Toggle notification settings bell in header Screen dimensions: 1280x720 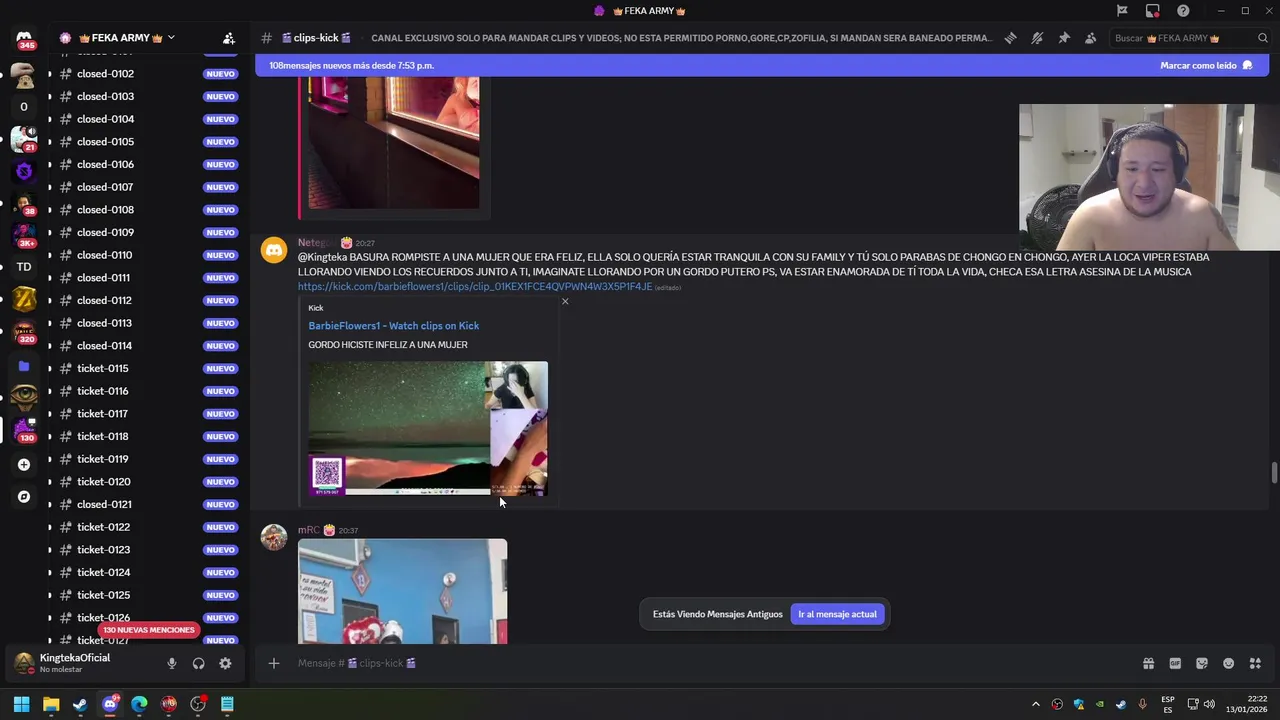tap(1037, 38)
